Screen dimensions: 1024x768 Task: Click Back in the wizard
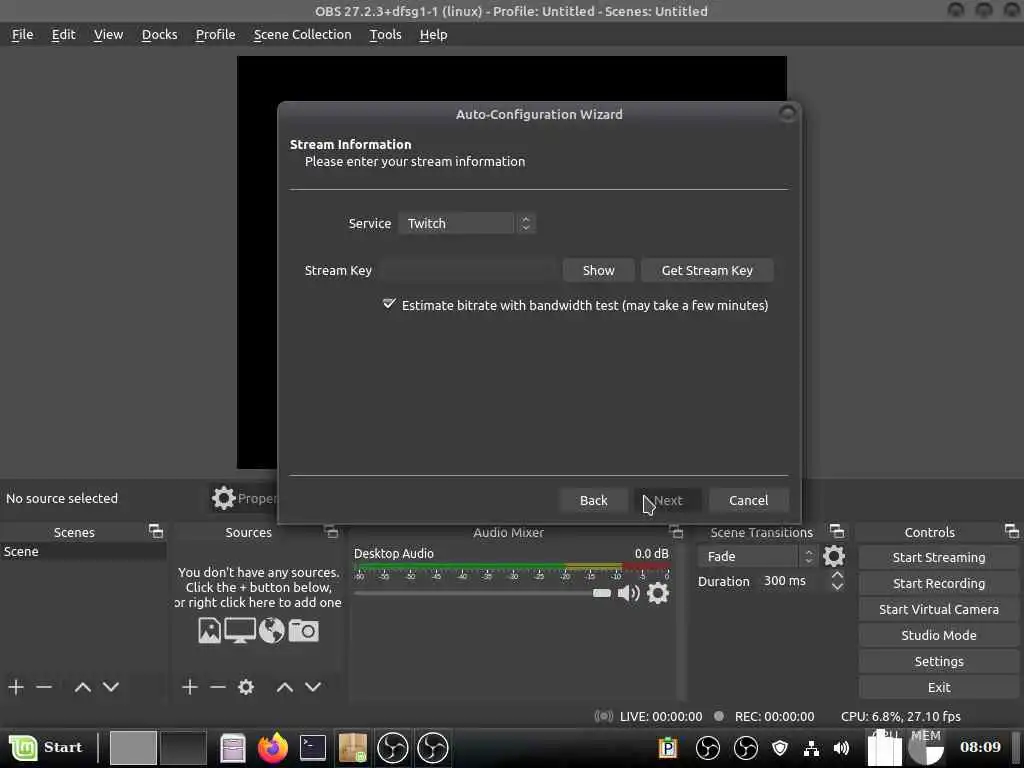click(594, 500)
